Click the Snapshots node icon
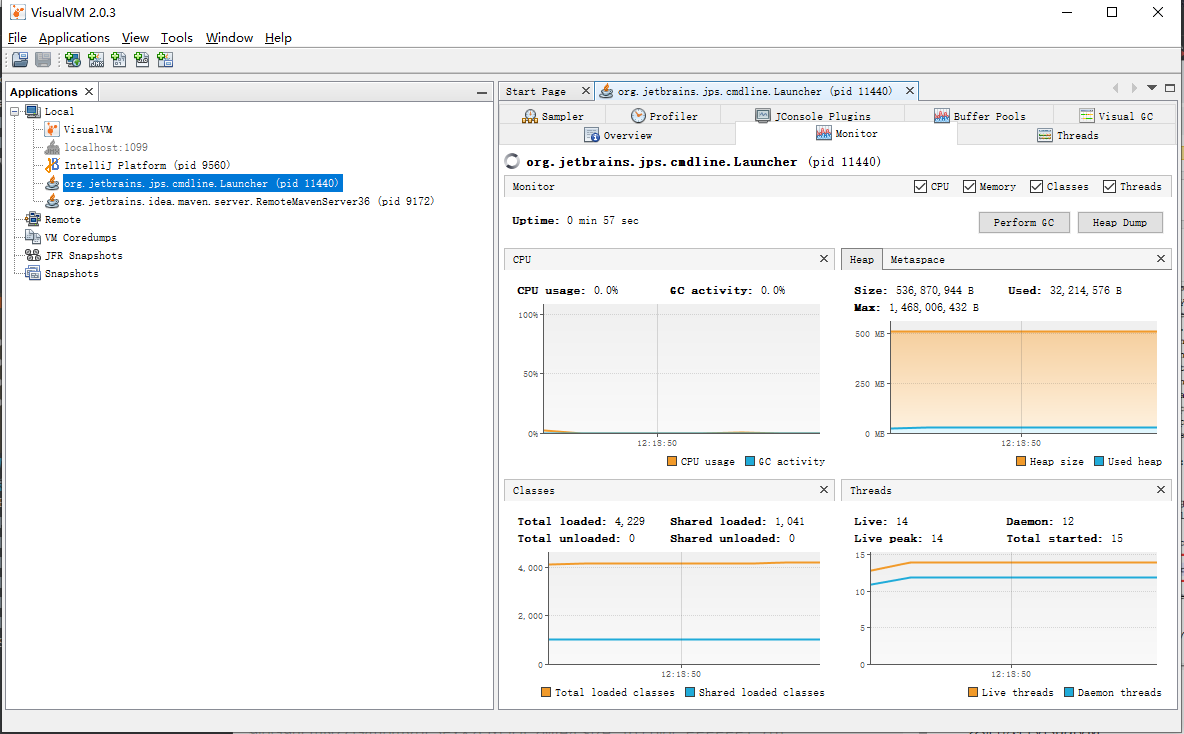Screen dimensions: 1184x734 pos(32,273)
